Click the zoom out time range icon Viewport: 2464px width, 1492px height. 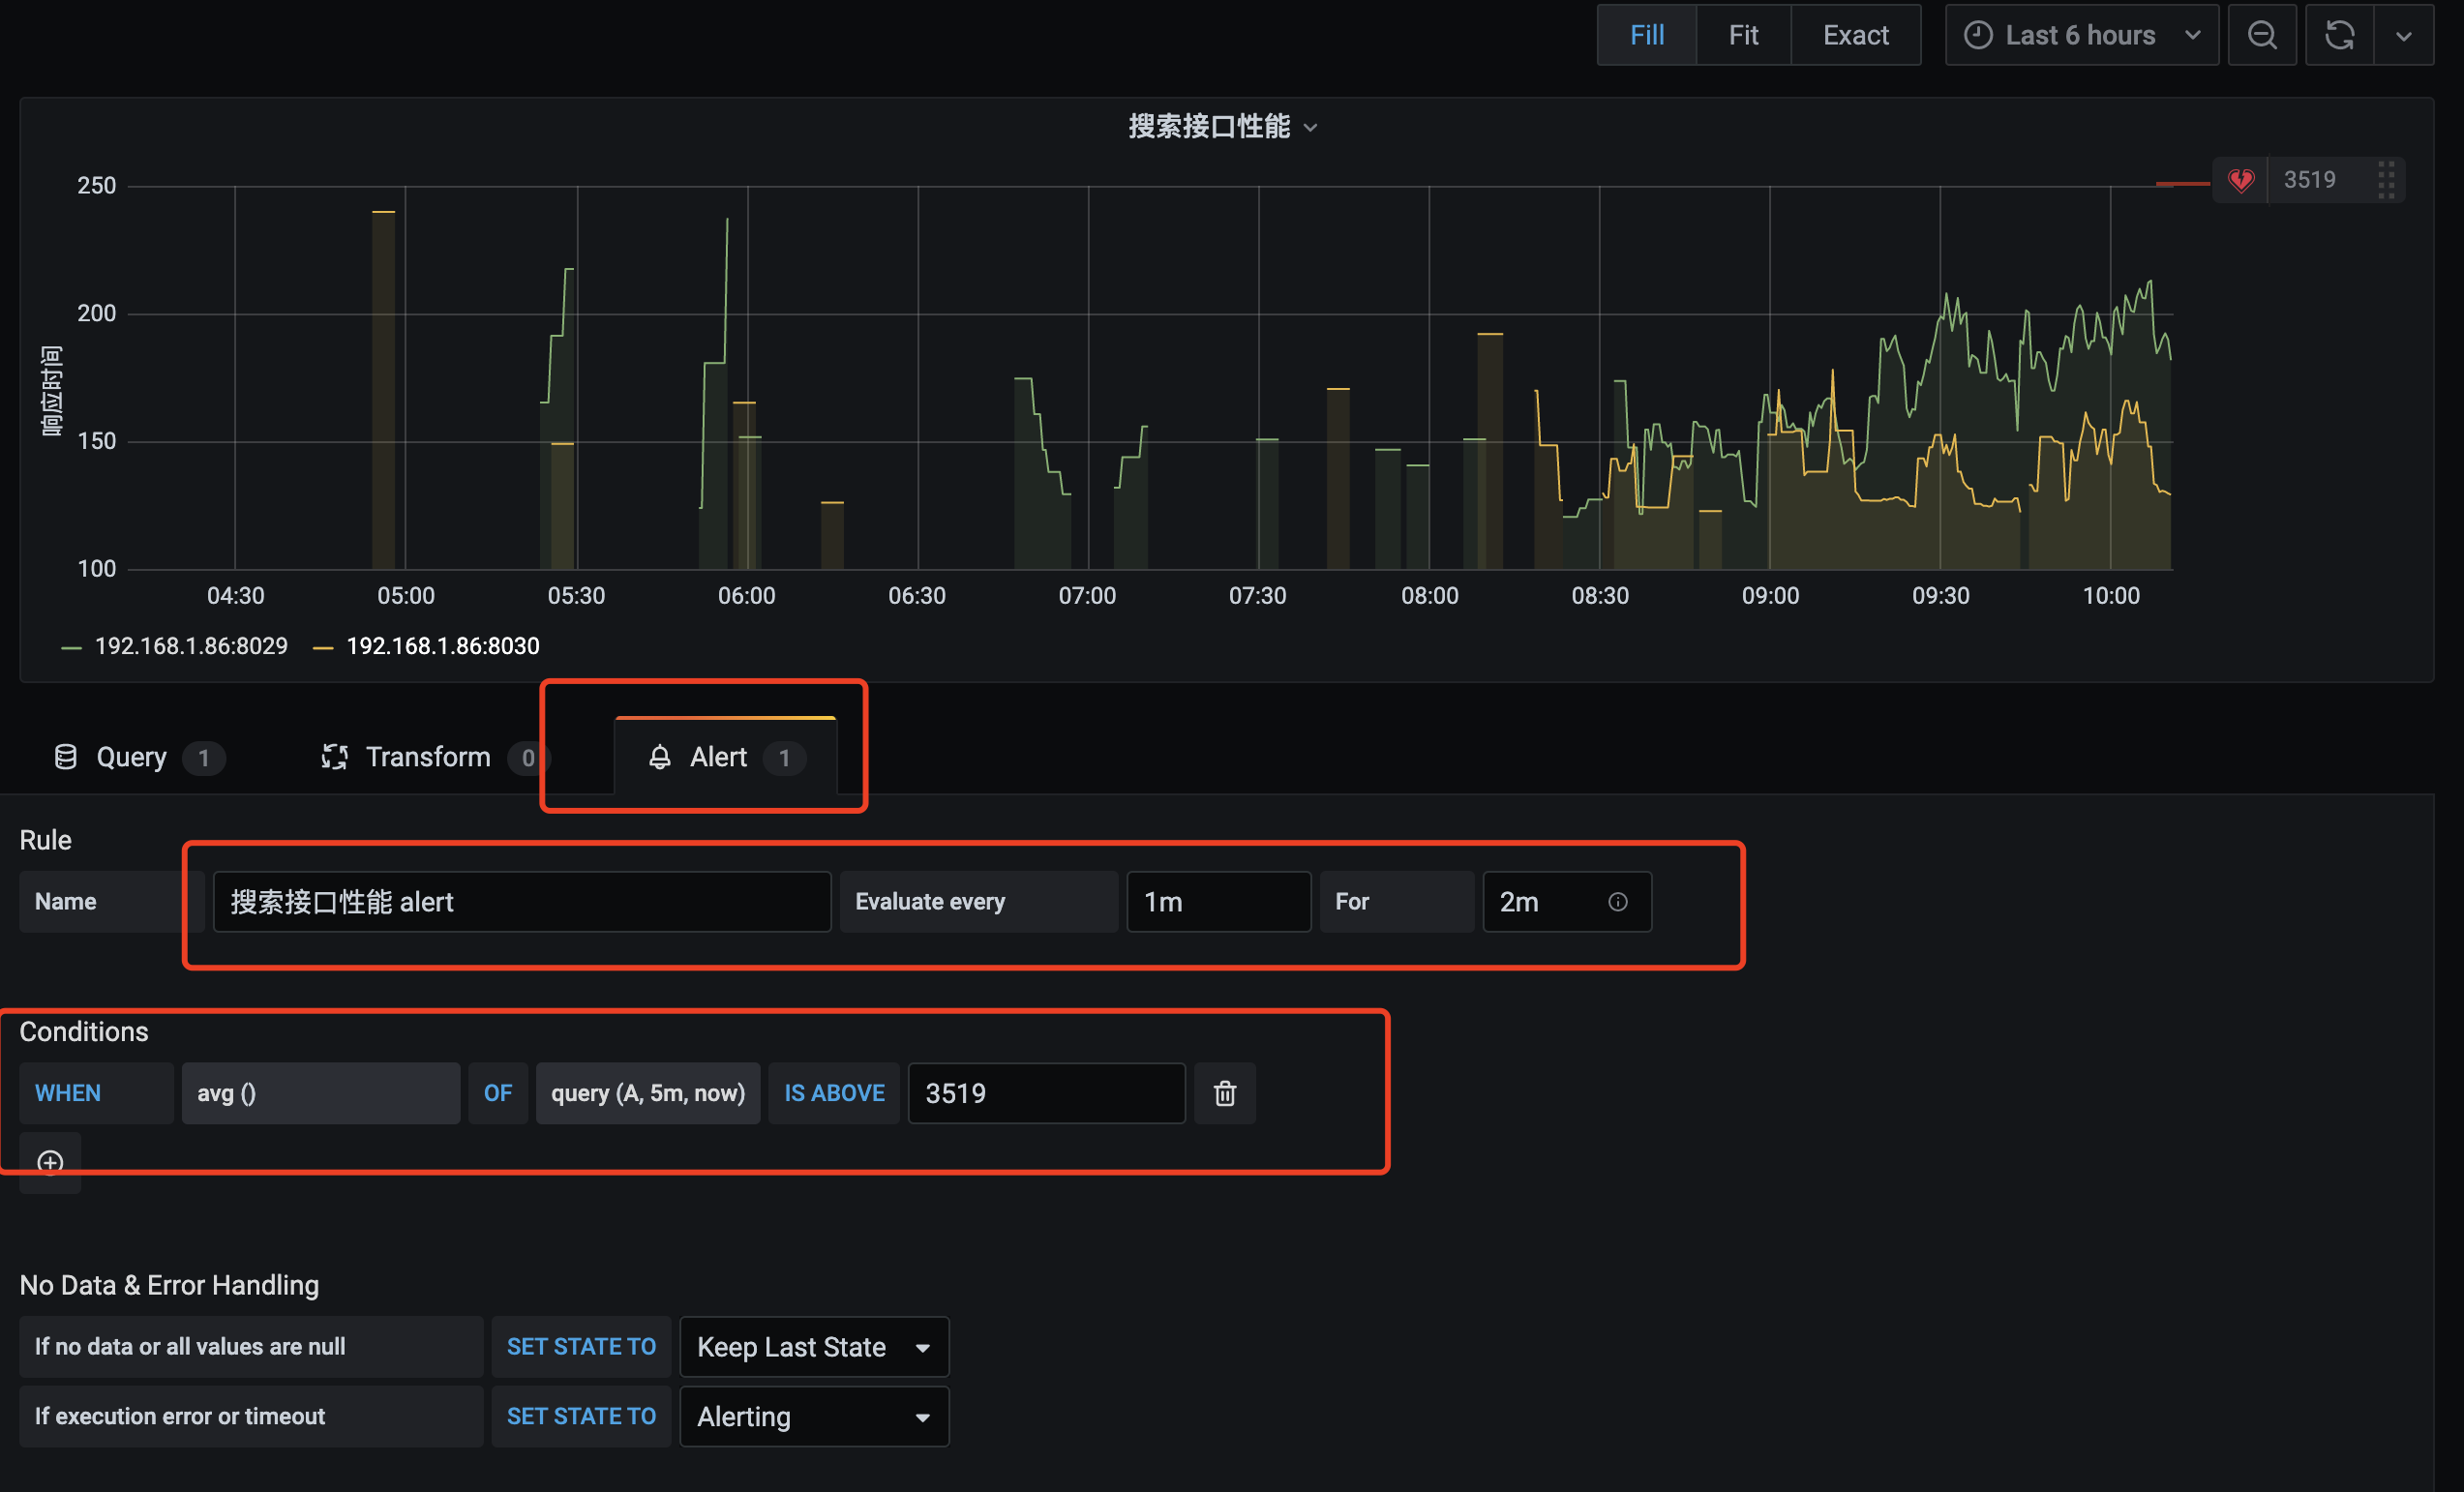pyautogui.click(x=2261, y=35)
